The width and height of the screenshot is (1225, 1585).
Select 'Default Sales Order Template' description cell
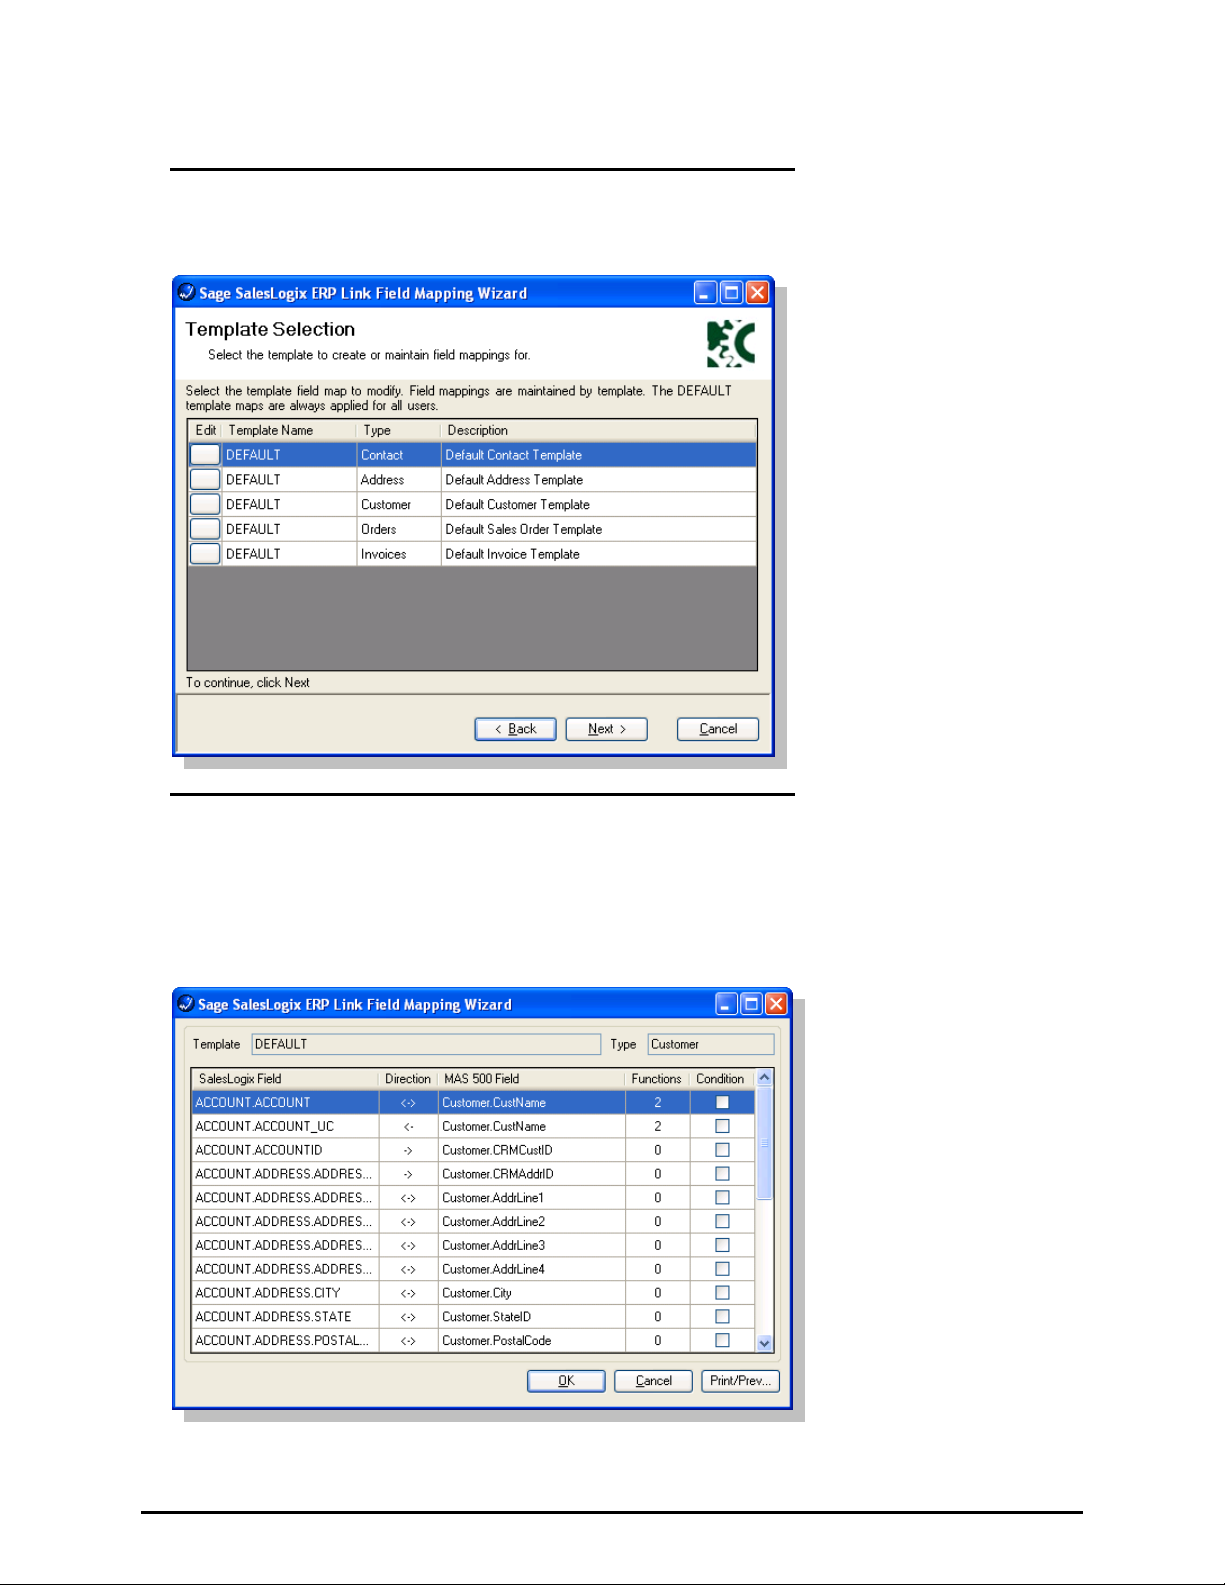click(x=598, y=529)
